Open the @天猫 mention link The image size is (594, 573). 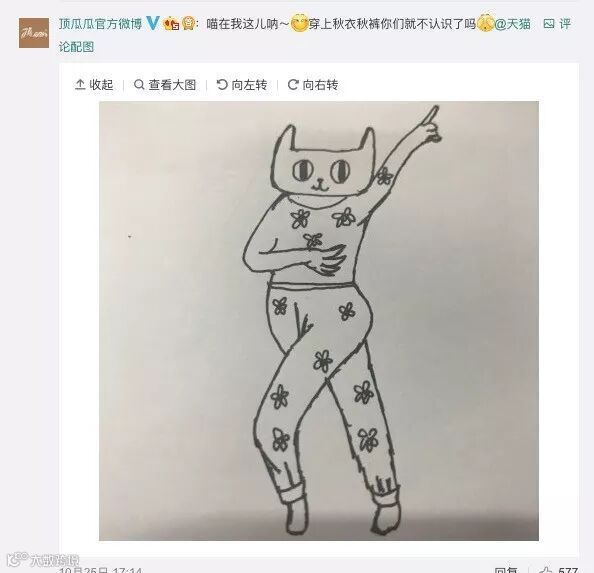513,24
